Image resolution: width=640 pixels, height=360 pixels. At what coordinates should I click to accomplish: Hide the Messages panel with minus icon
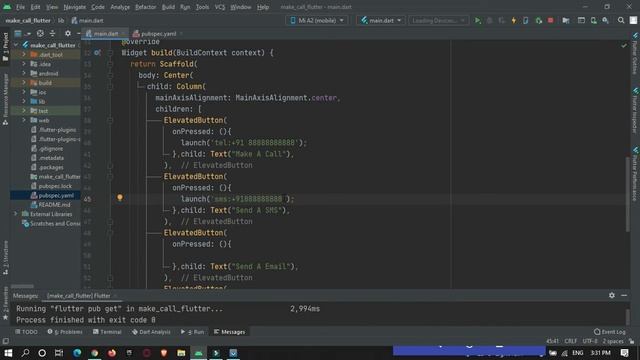624,295
